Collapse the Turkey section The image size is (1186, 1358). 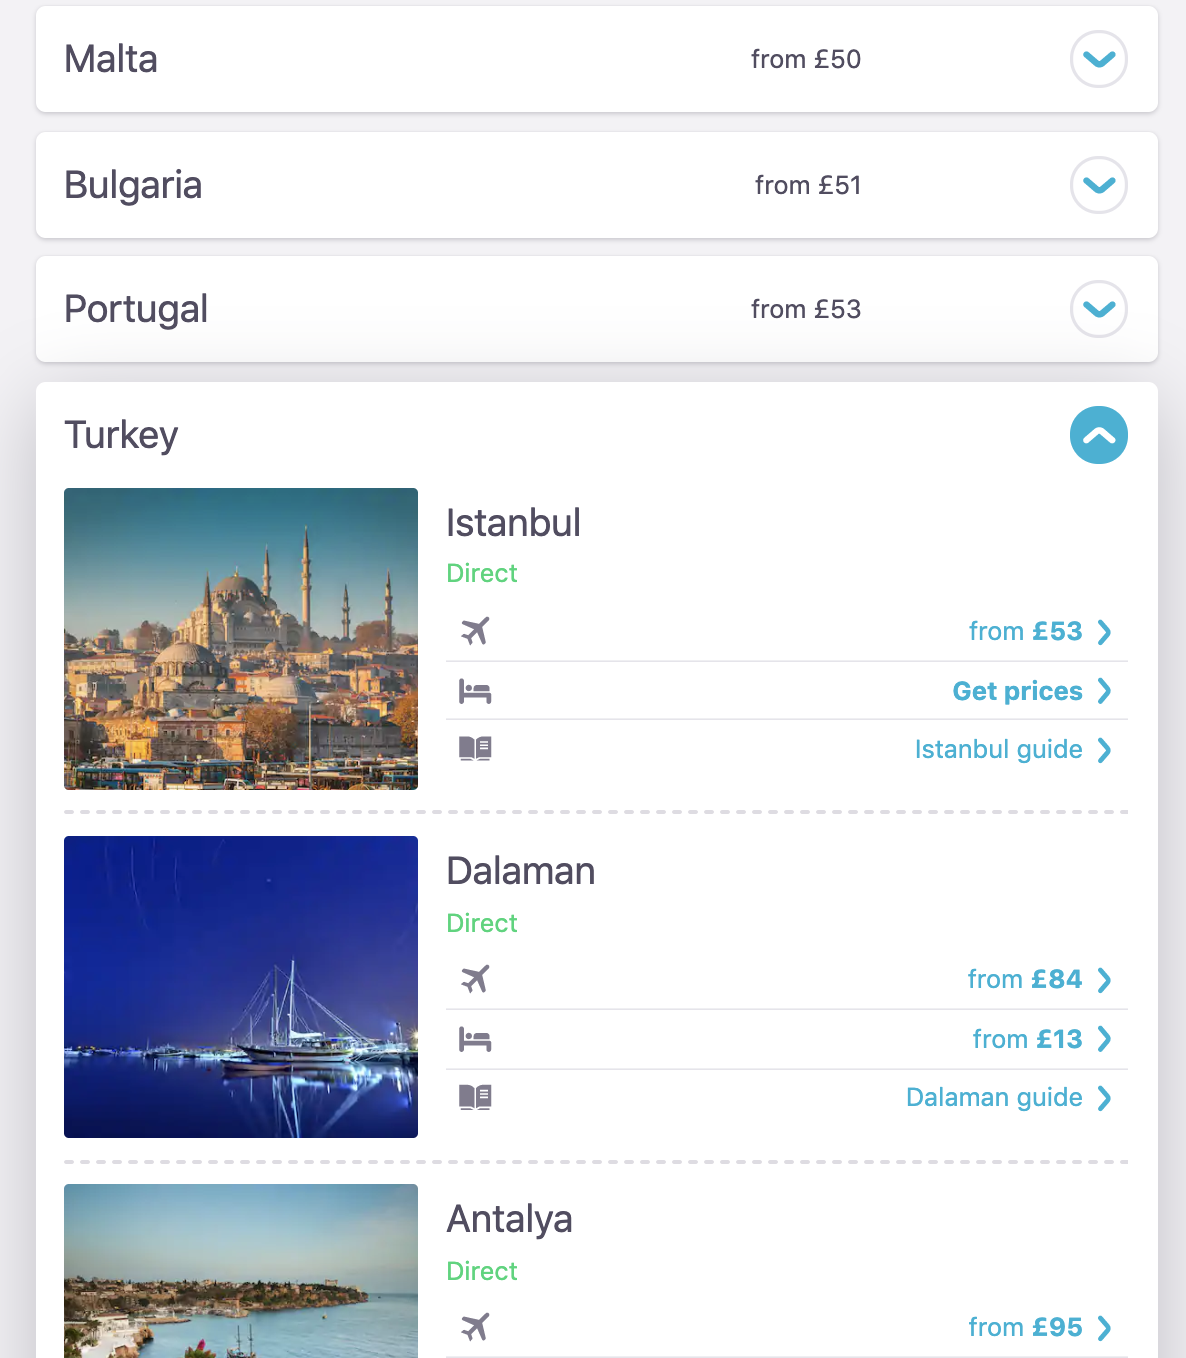pos(1098,435)
